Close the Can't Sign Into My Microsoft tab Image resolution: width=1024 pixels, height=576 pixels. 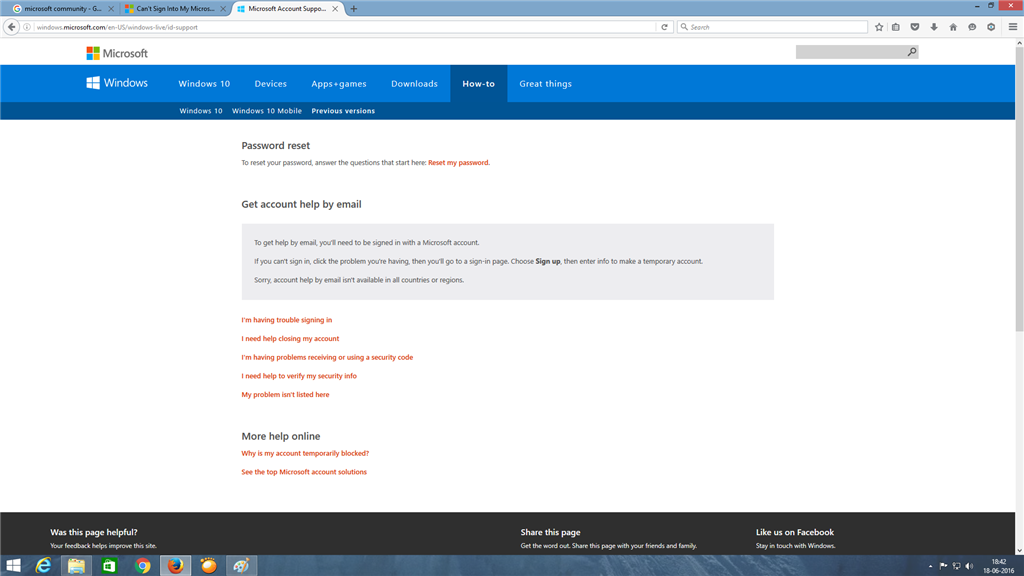[223, 8]
